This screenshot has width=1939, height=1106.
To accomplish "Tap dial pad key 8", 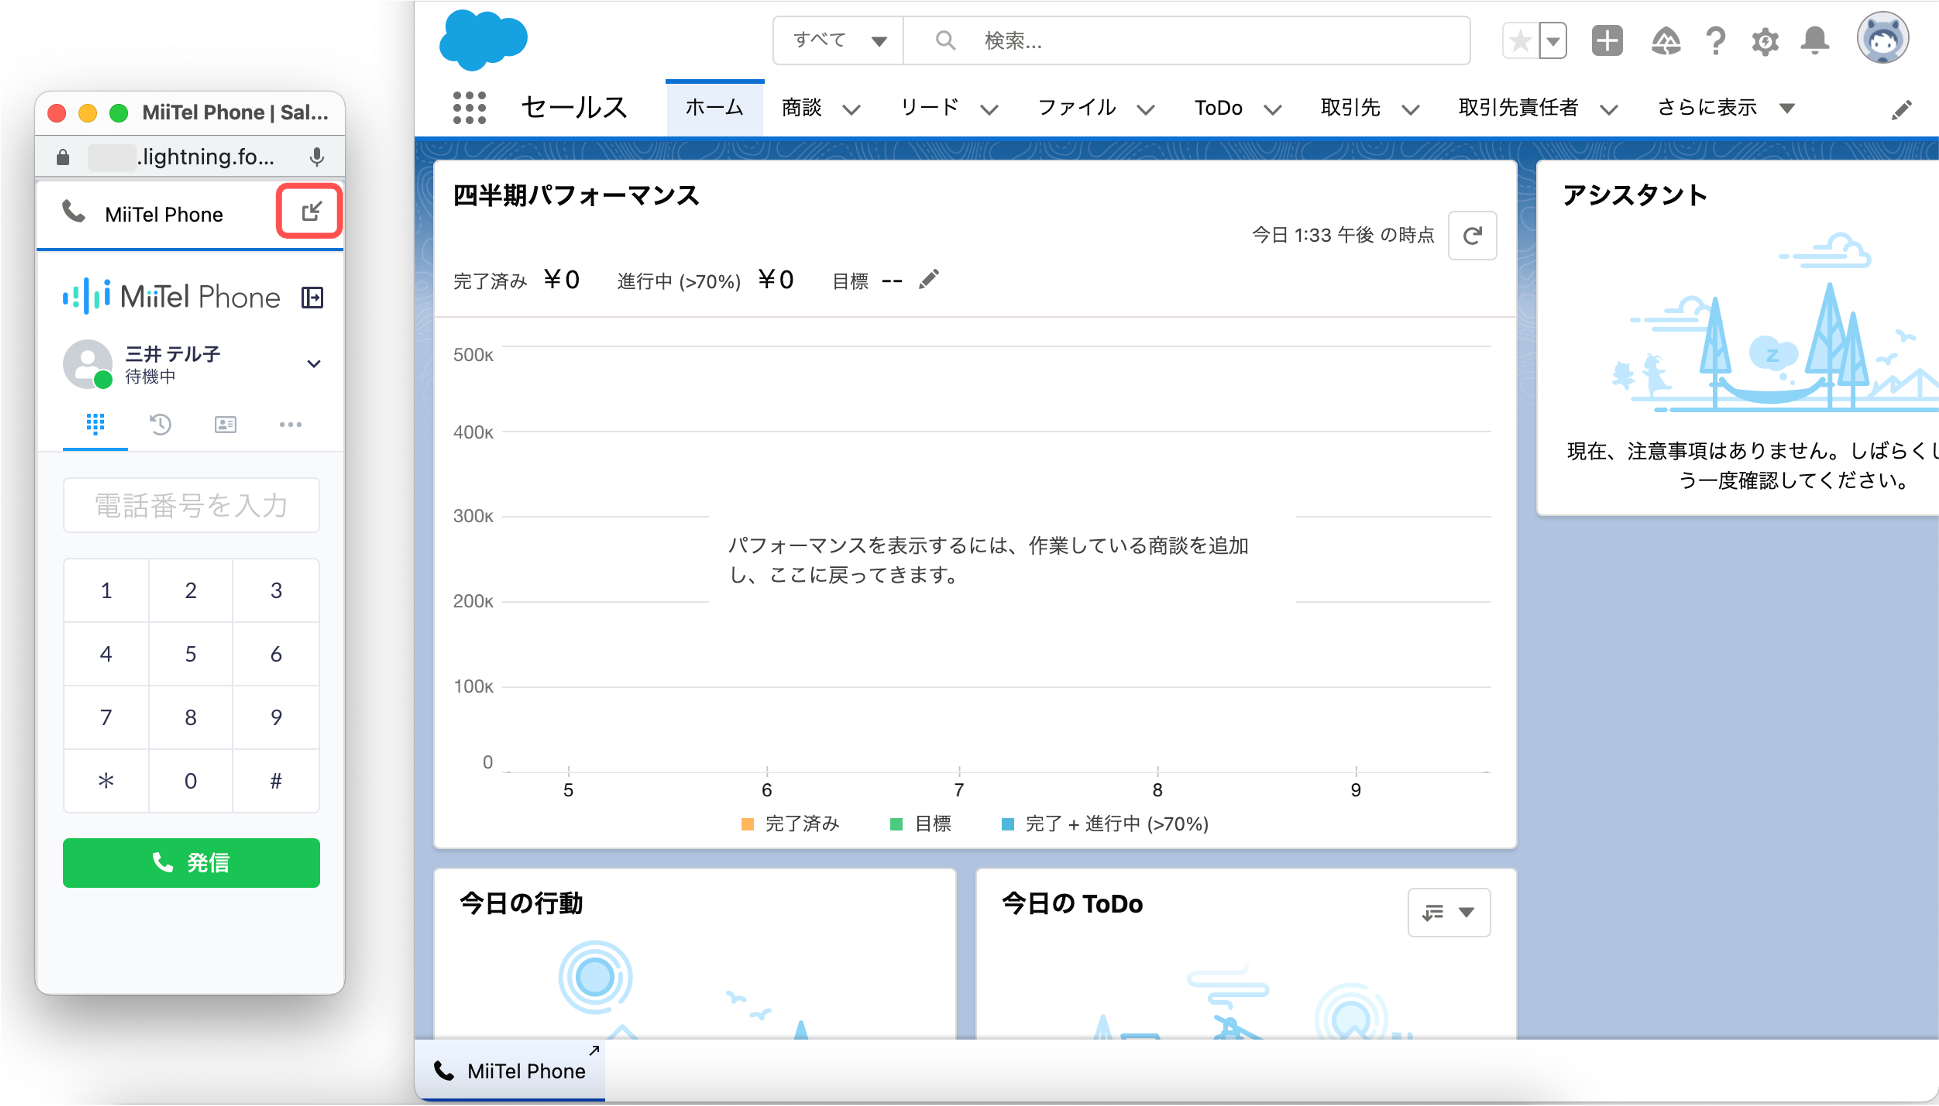I will pyautogui.click(x=190, y=718).
